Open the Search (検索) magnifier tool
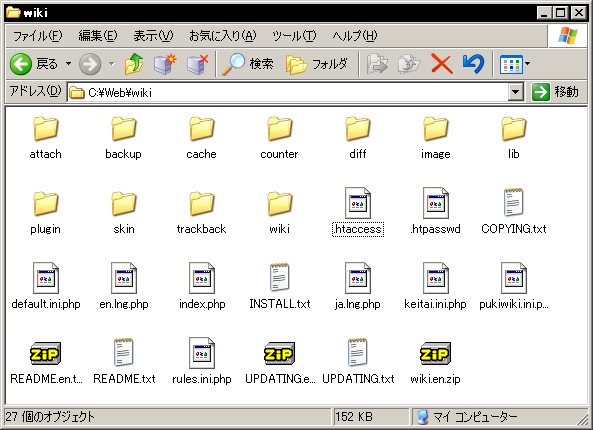 [x=248, y=64]
